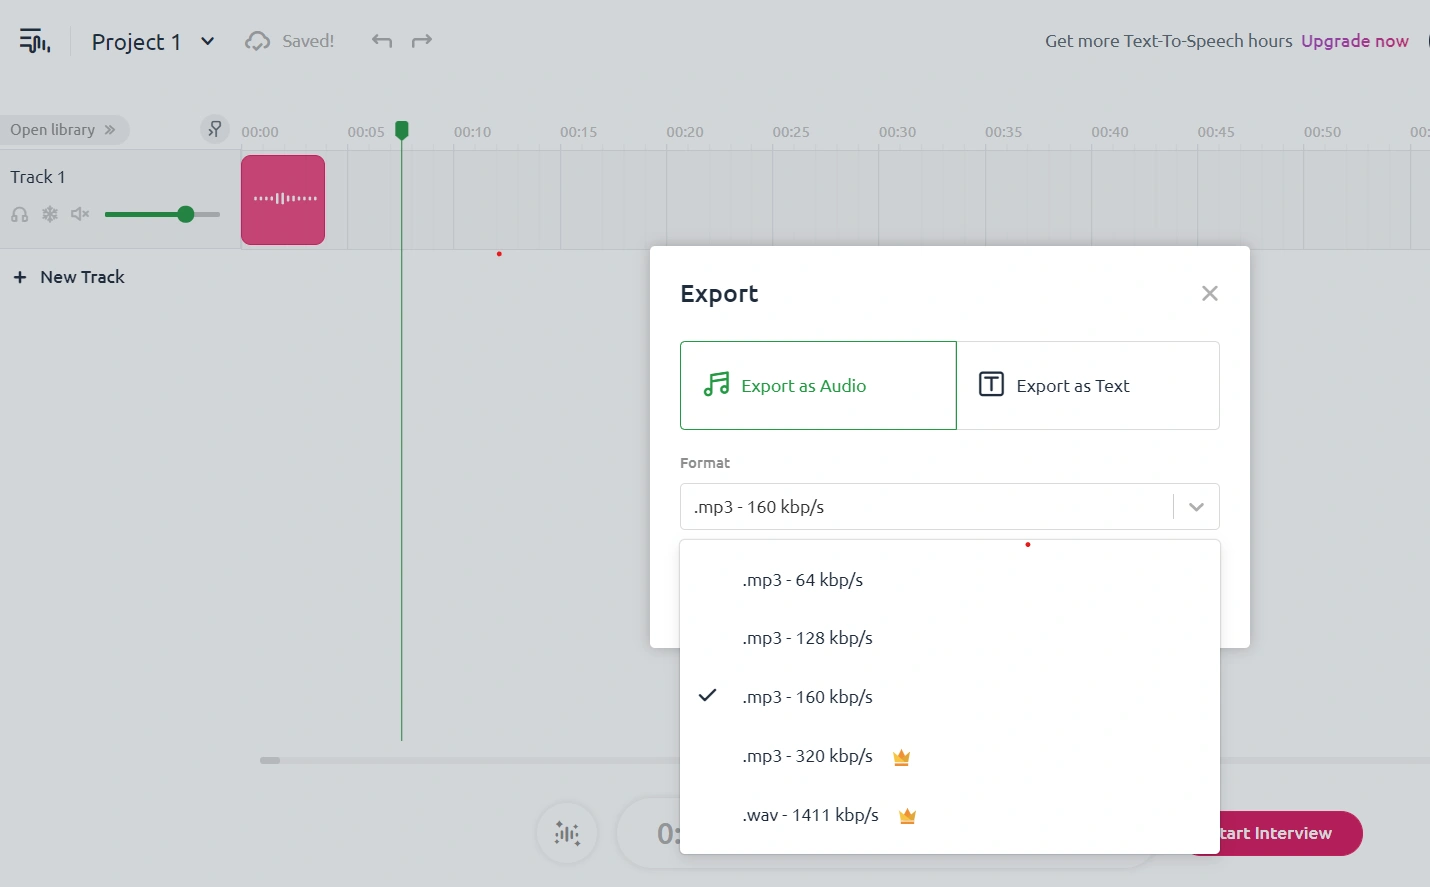
Task: Click the Upgrade now link
Action: 1354,41
